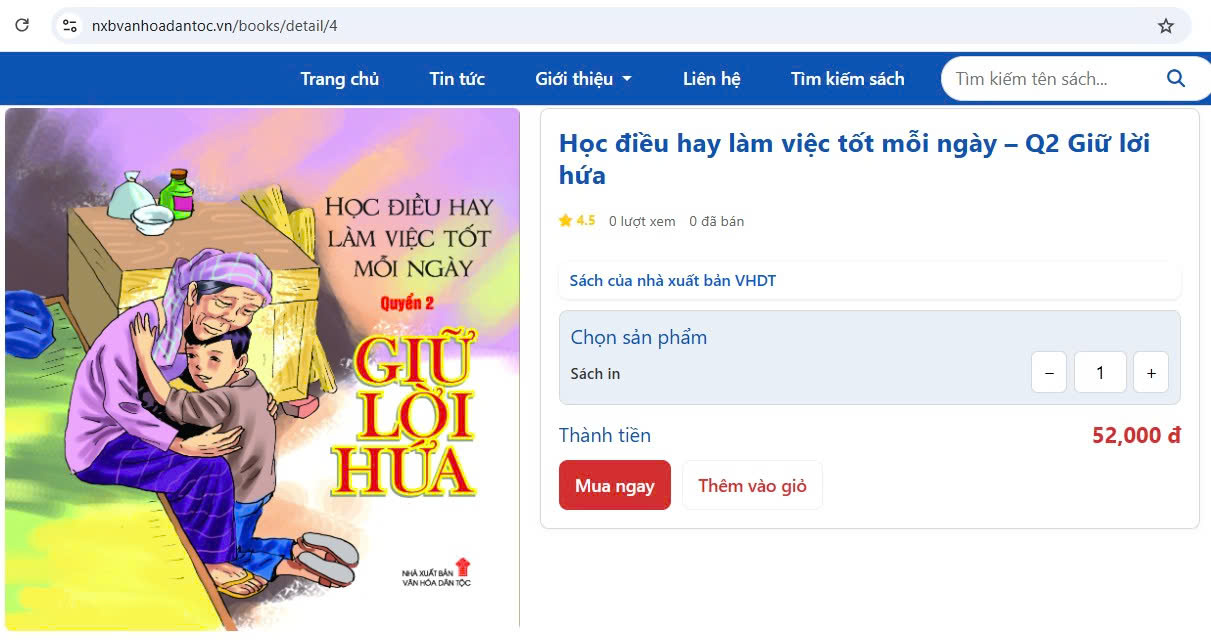Viewport: 1211px width, 642px height.
Task: Bookmark this page with the star icon
Action: point(1166,26)
